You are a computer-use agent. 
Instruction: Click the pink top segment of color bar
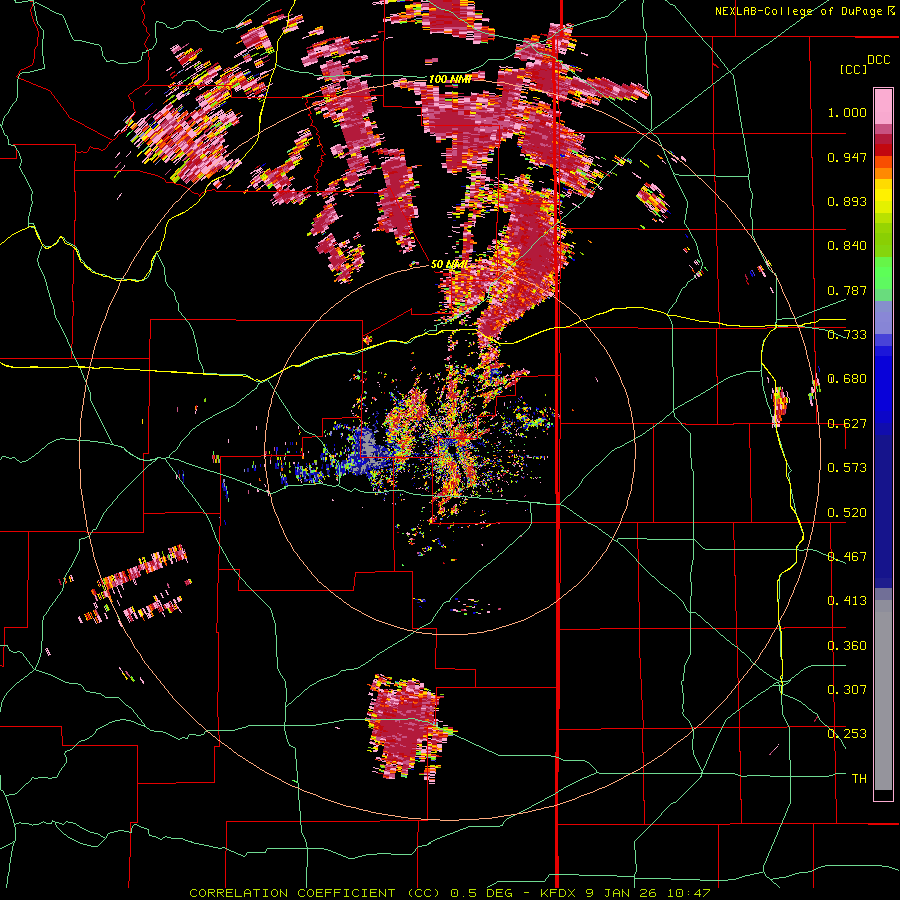pos(883,107)
